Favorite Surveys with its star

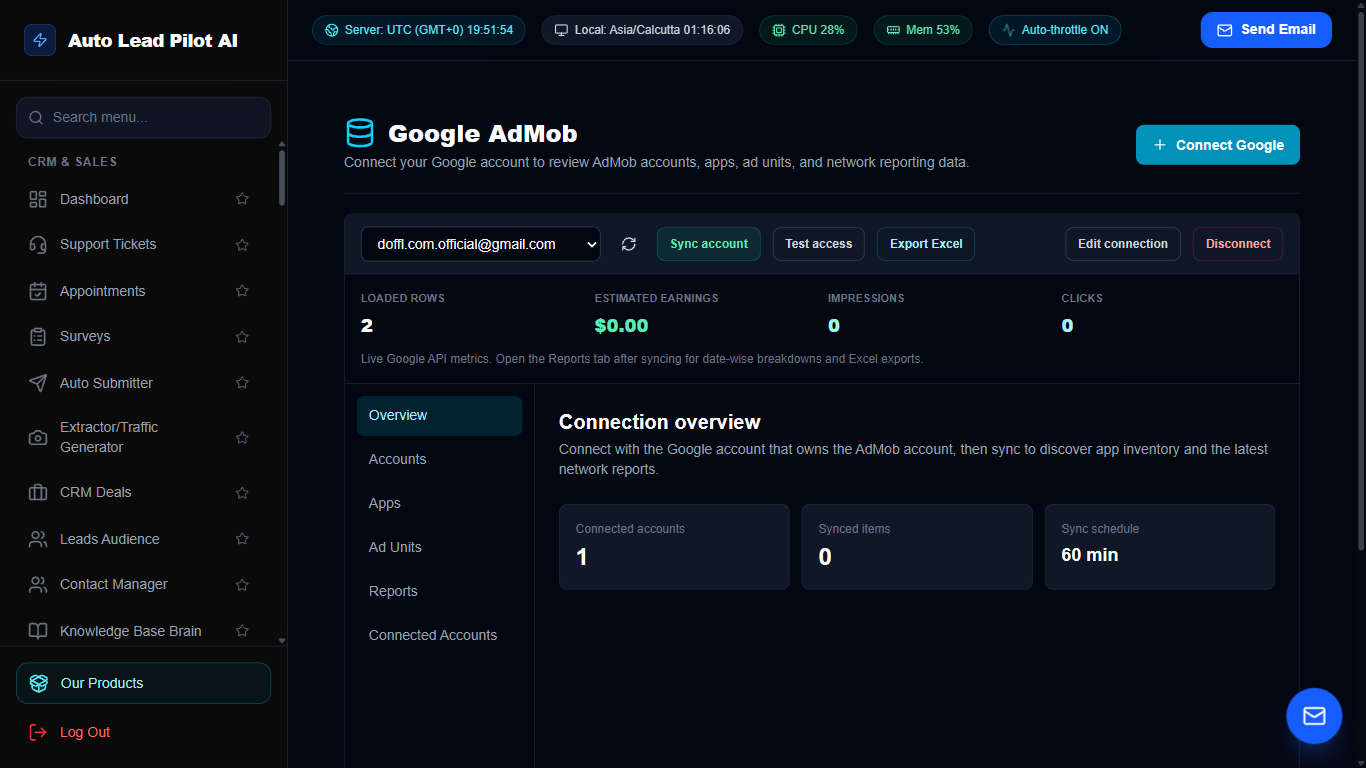pyautogui.click(x=242, y=336)
